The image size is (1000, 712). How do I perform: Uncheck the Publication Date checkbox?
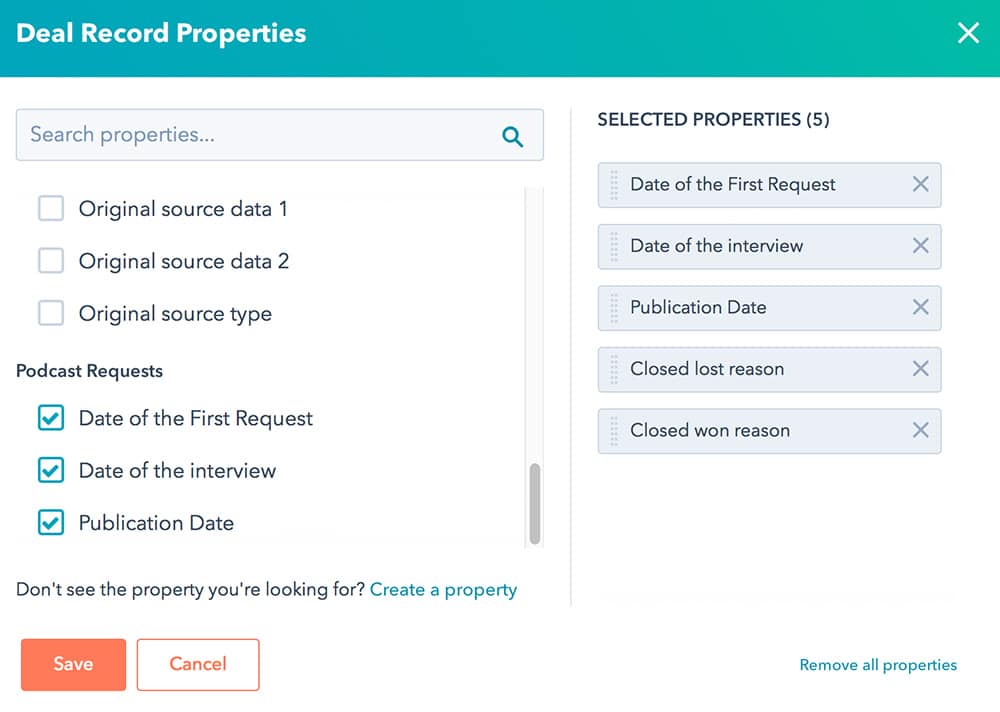(51, 522)
